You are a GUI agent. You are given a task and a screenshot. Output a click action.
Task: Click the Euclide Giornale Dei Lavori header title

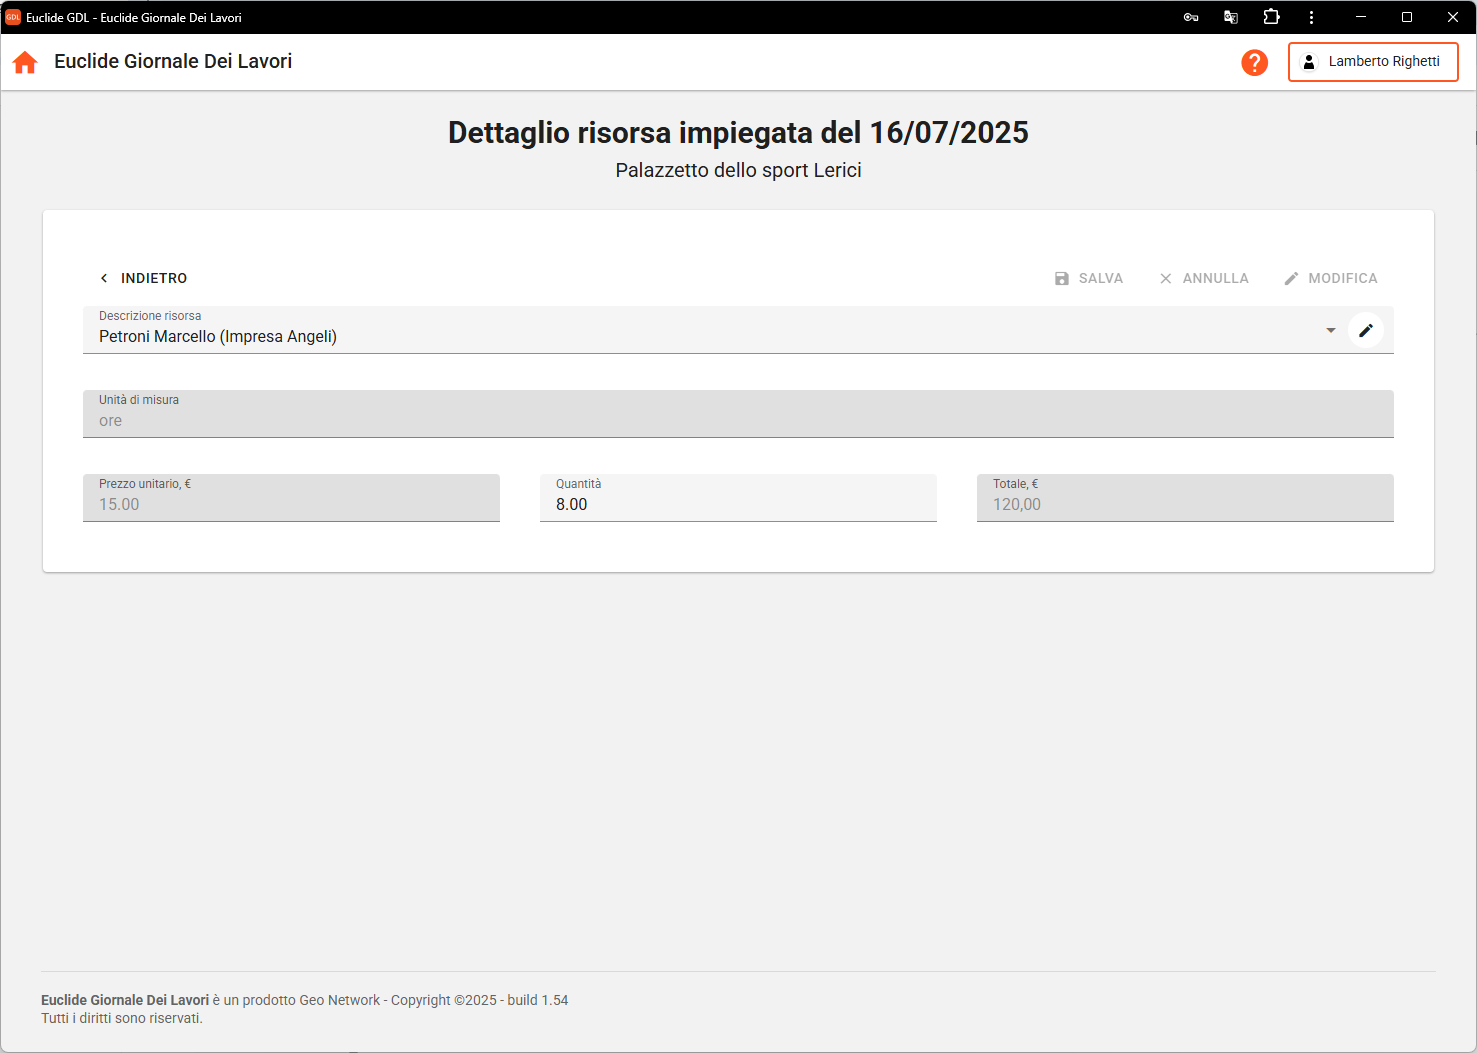(173, 62)
